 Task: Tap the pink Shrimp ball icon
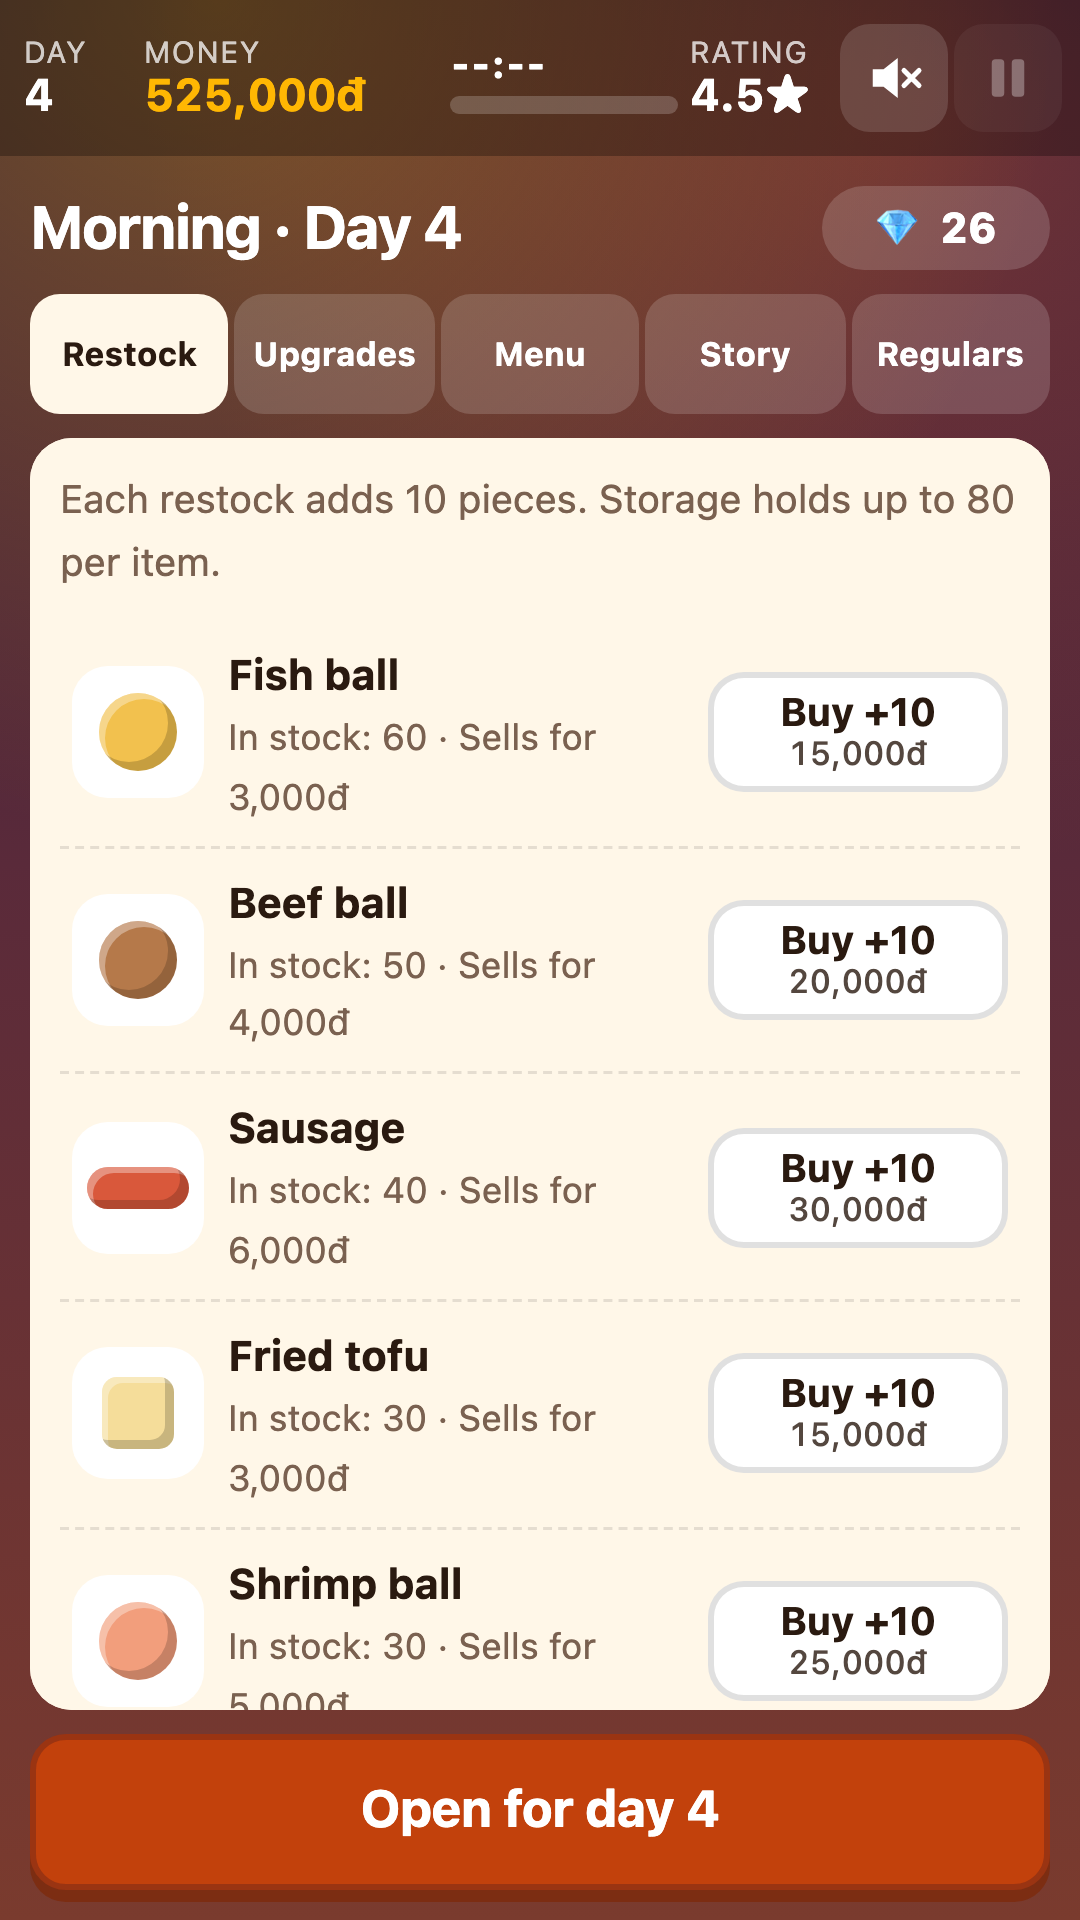pos(138,1641)
